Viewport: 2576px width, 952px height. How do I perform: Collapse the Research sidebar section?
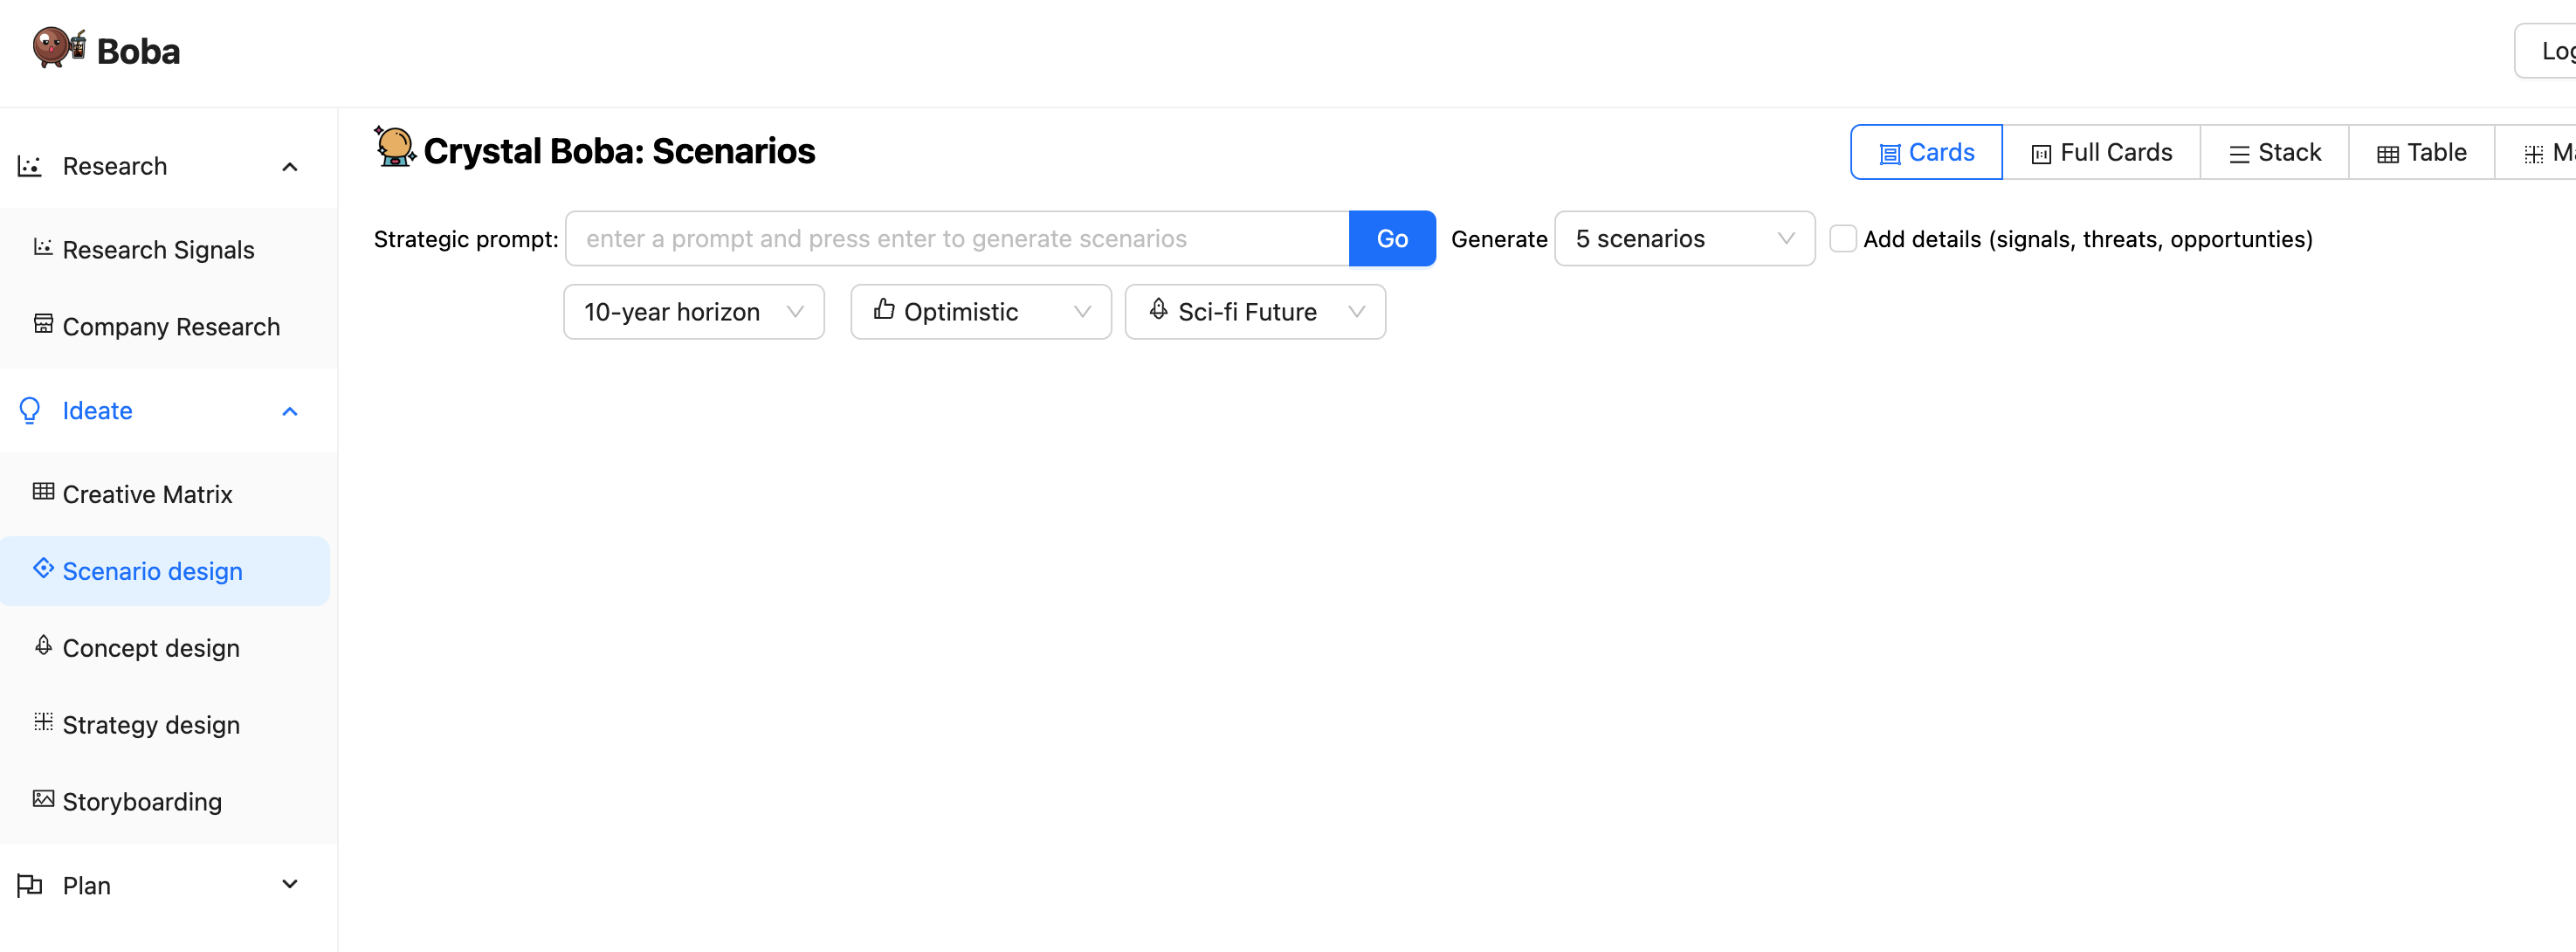coord(290,167)
